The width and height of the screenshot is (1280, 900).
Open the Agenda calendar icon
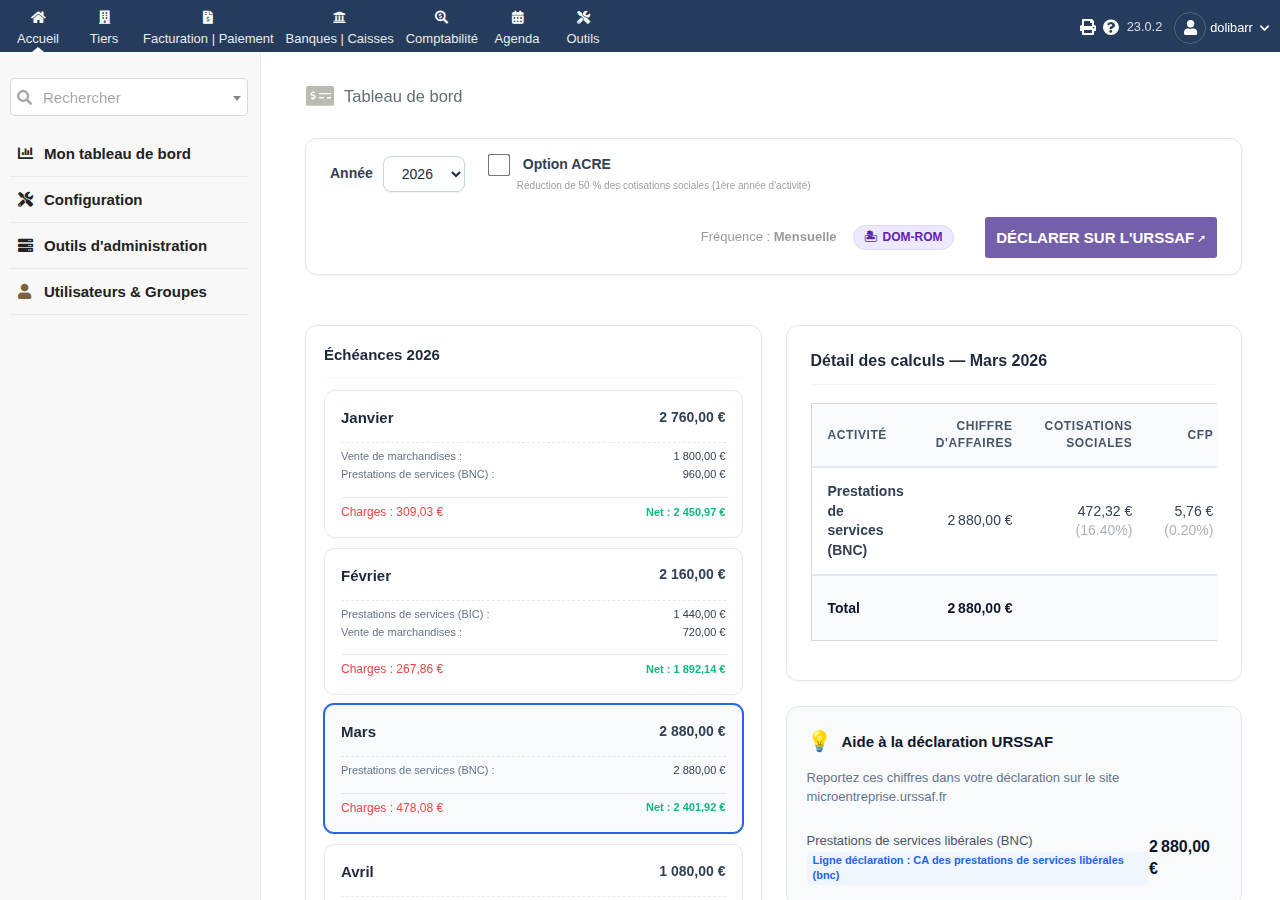pos(517,17)
